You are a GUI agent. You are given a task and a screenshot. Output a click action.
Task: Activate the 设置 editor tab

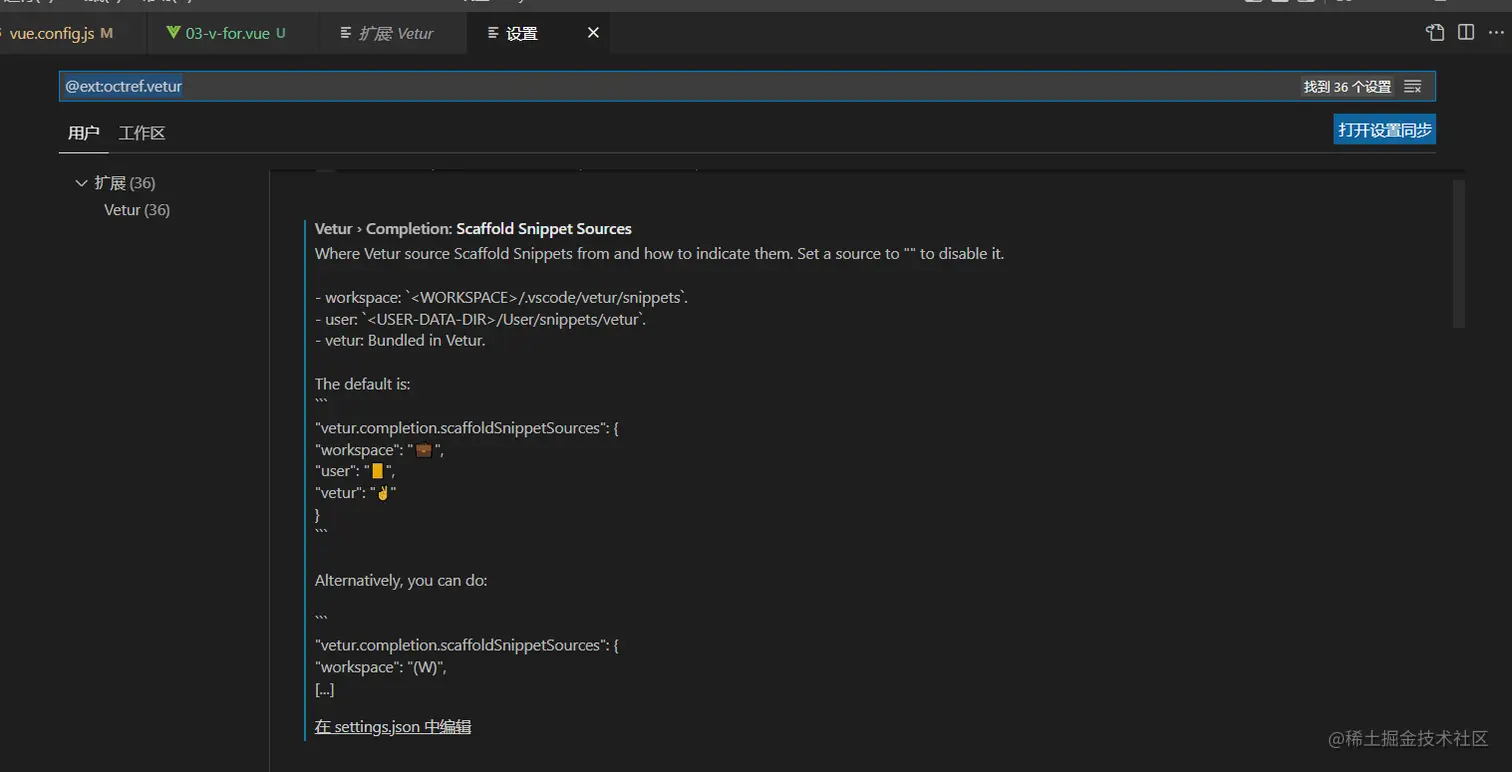pos(522,33)
